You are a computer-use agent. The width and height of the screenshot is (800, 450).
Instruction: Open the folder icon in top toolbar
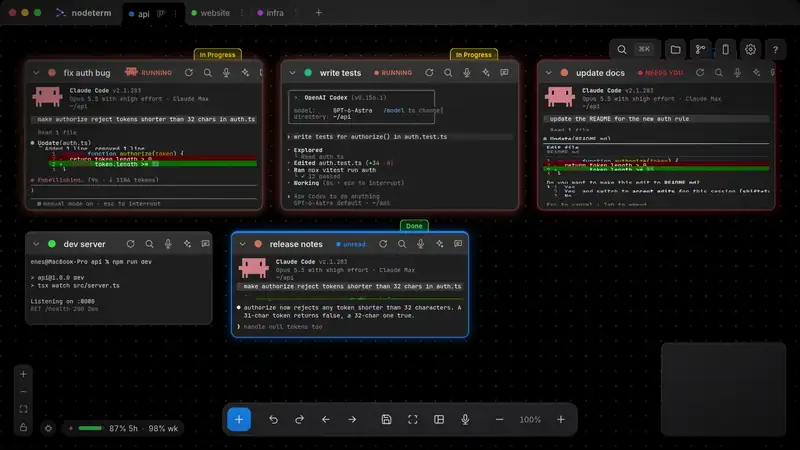click(676, 49)
